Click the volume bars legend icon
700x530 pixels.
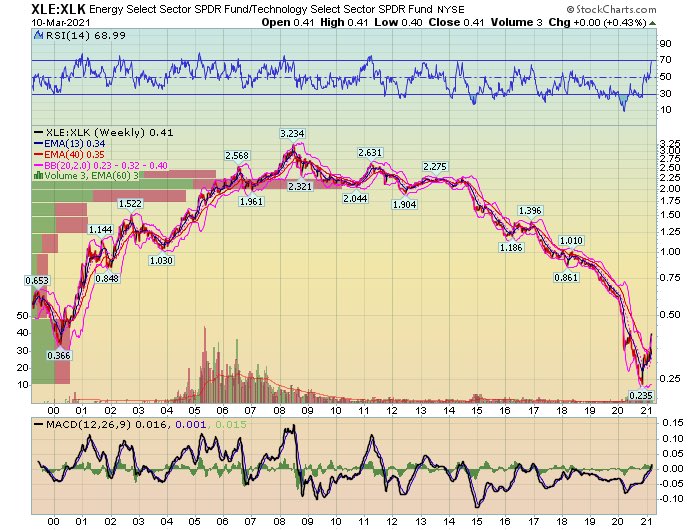click(38, 176)
